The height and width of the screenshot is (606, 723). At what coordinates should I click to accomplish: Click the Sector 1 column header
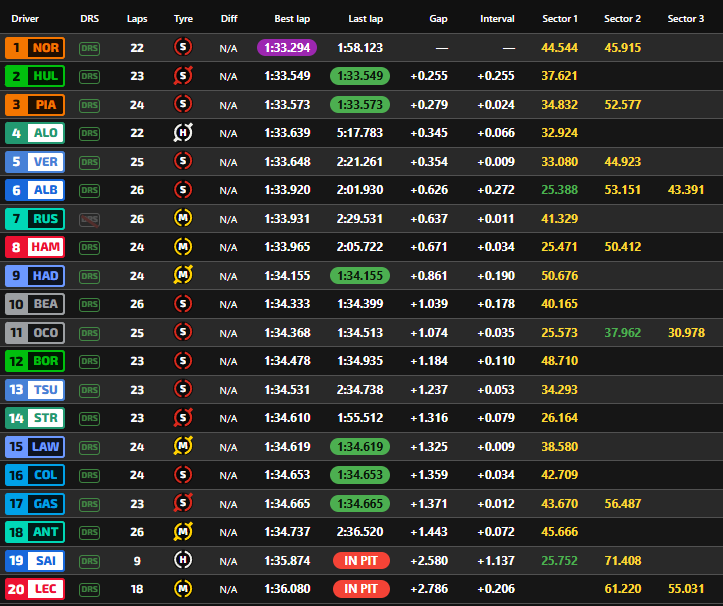pos(560,19)
